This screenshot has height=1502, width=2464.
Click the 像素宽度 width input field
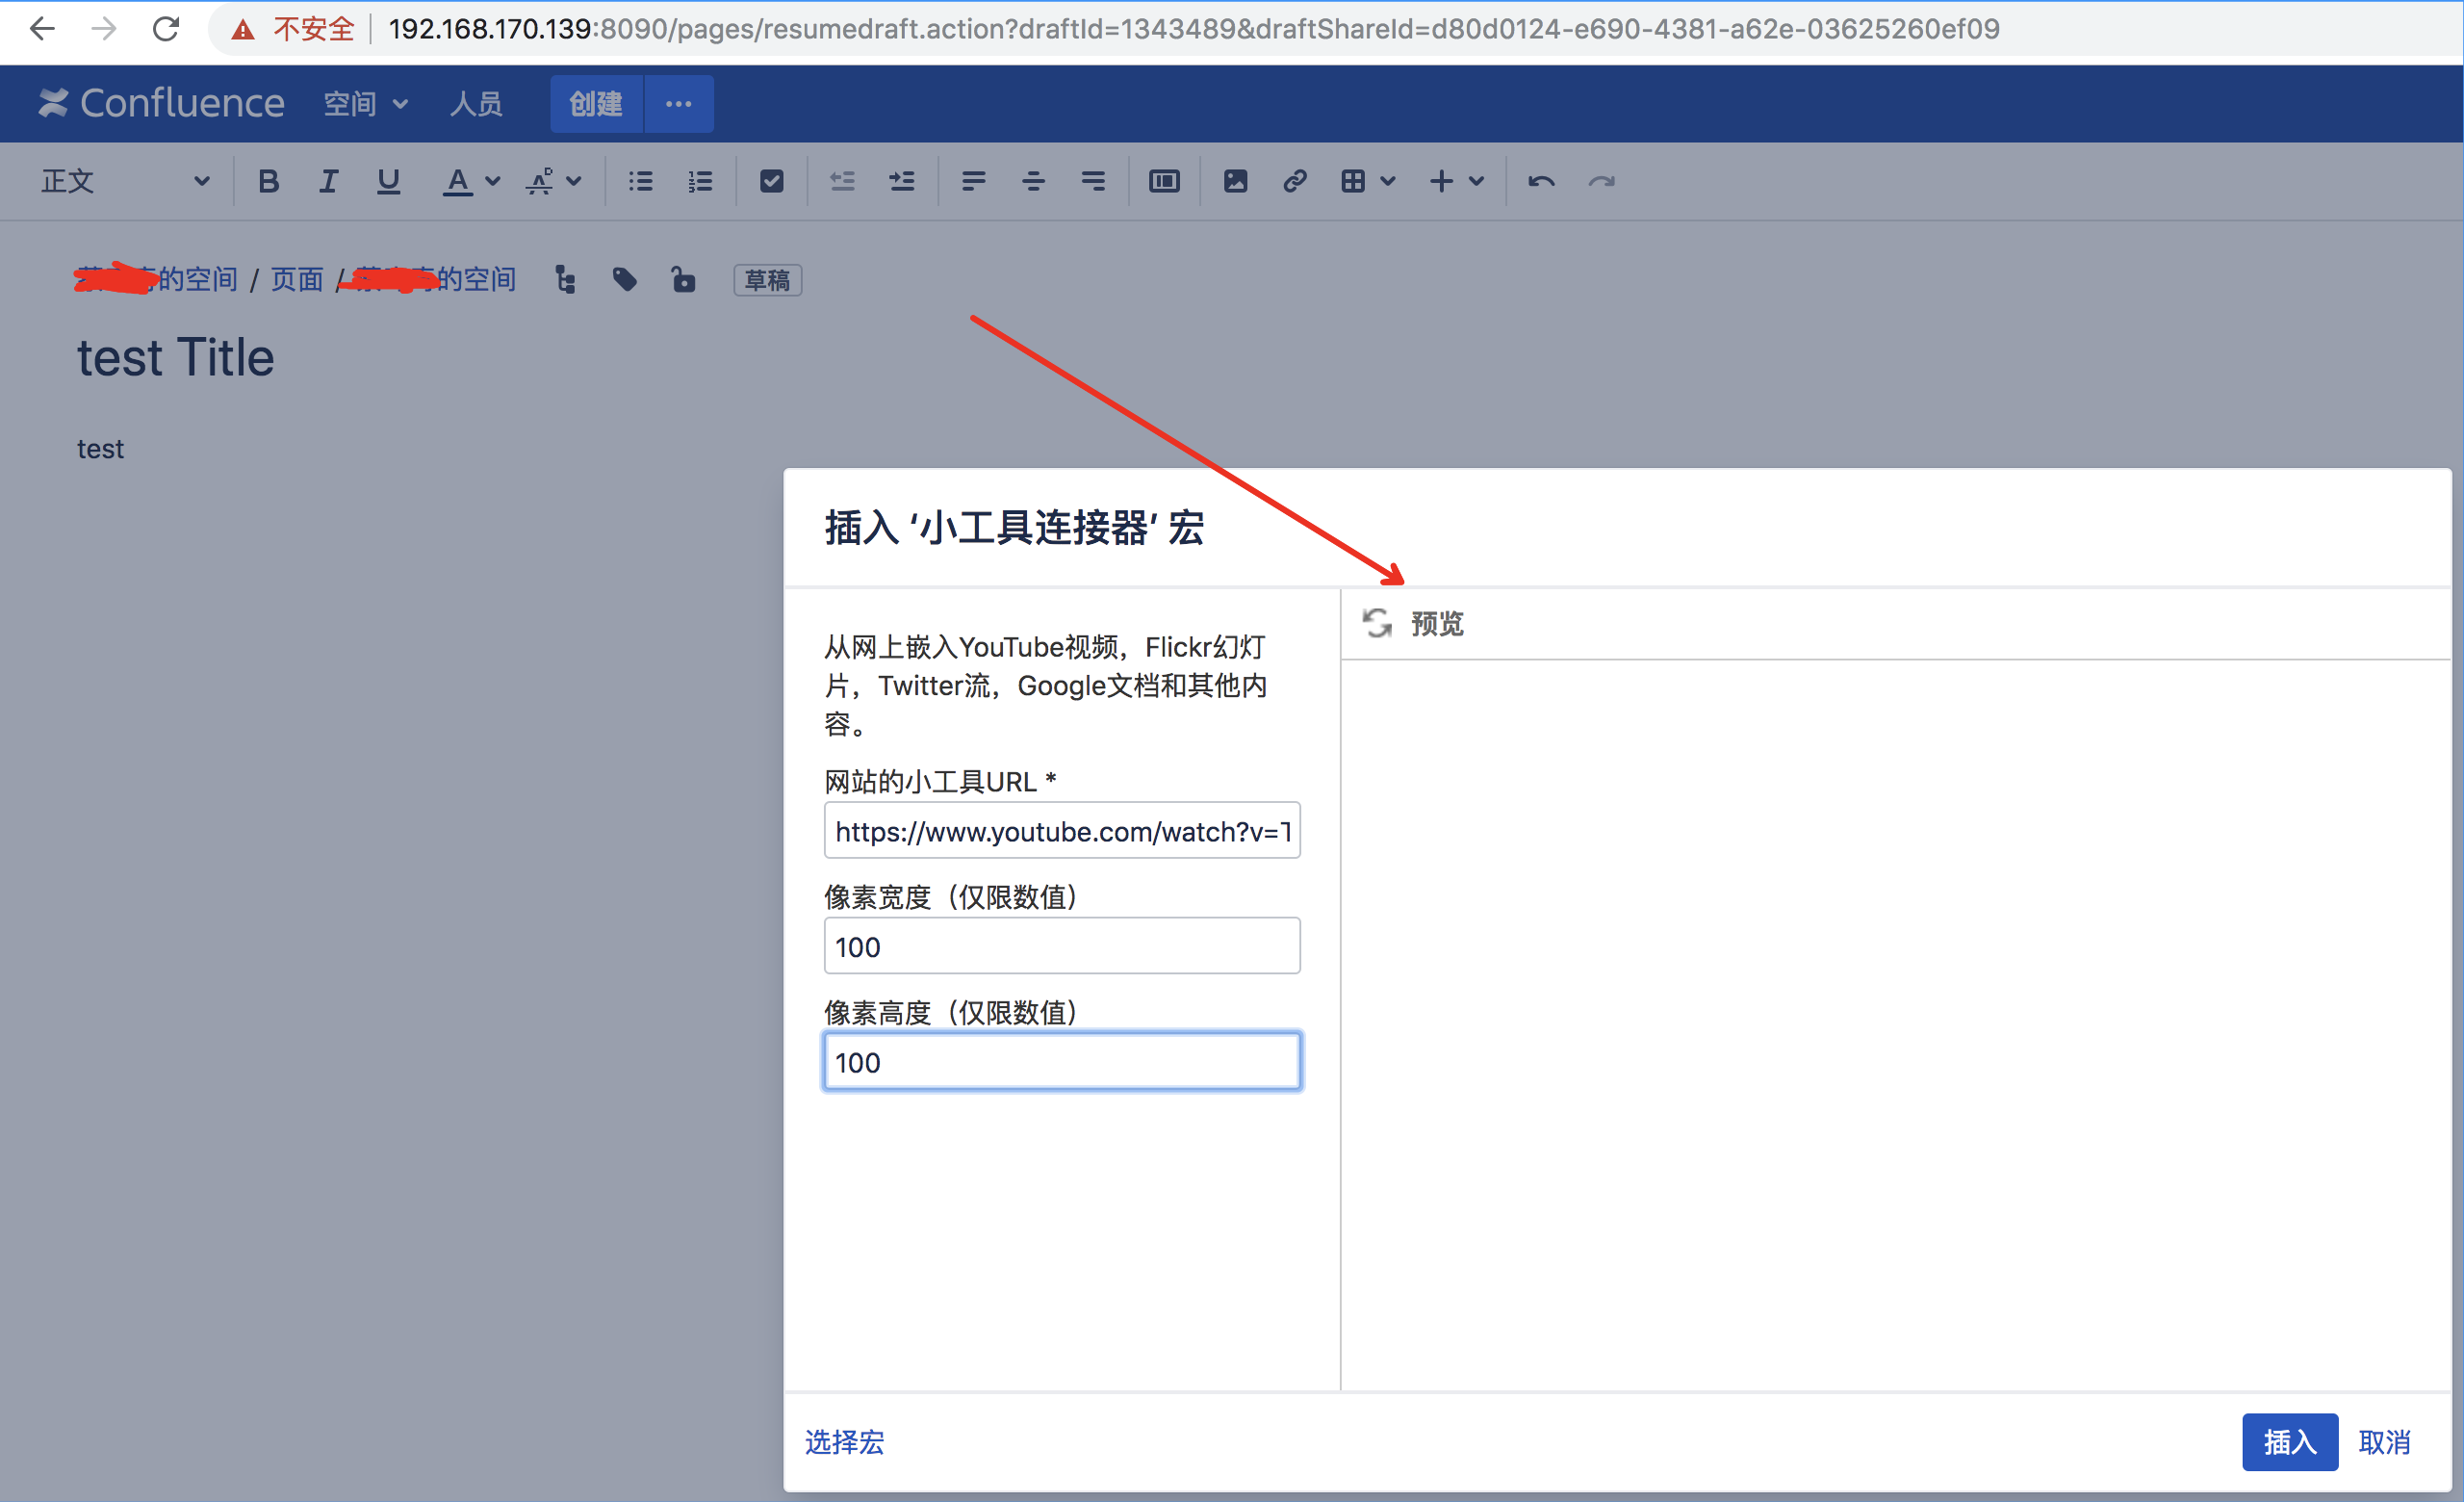[x=1062, y=945]
